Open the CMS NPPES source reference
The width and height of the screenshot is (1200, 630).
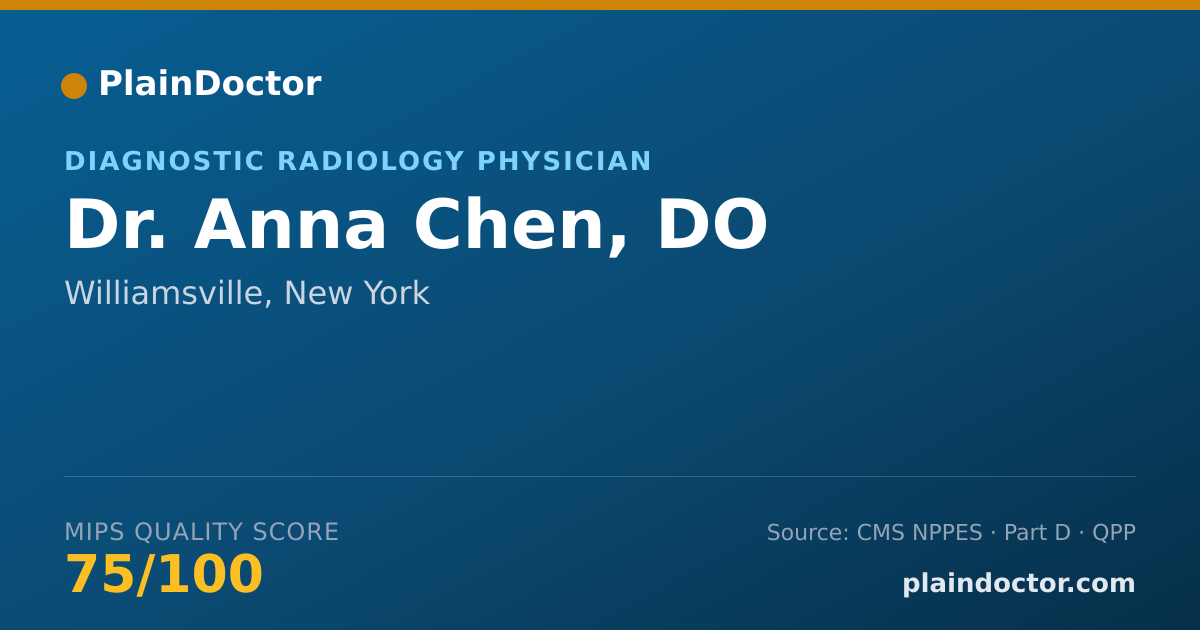[x=919, y=533]
